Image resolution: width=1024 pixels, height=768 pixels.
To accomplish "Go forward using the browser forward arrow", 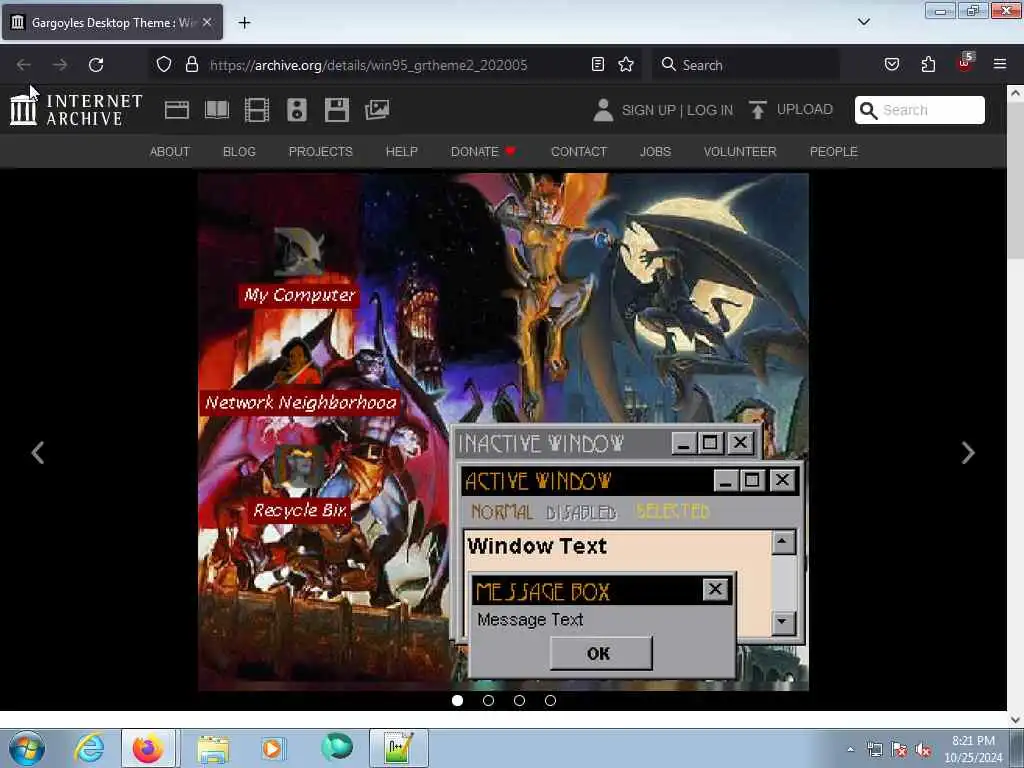I will (x=60, y=65).
